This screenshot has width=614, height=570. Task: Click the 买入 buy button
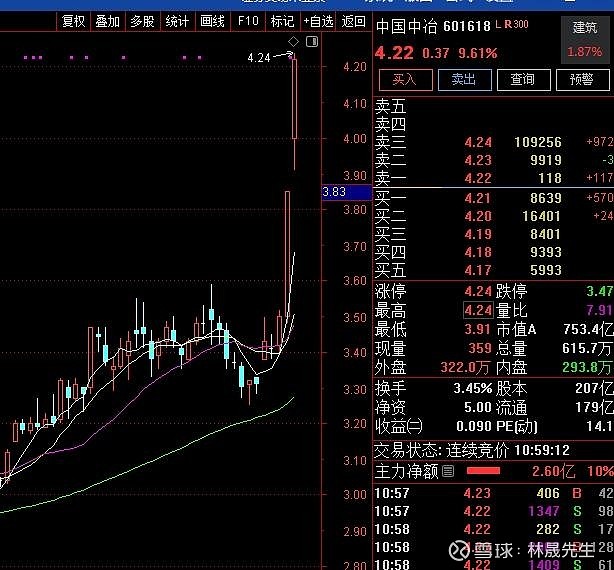[x=405, y=80]
